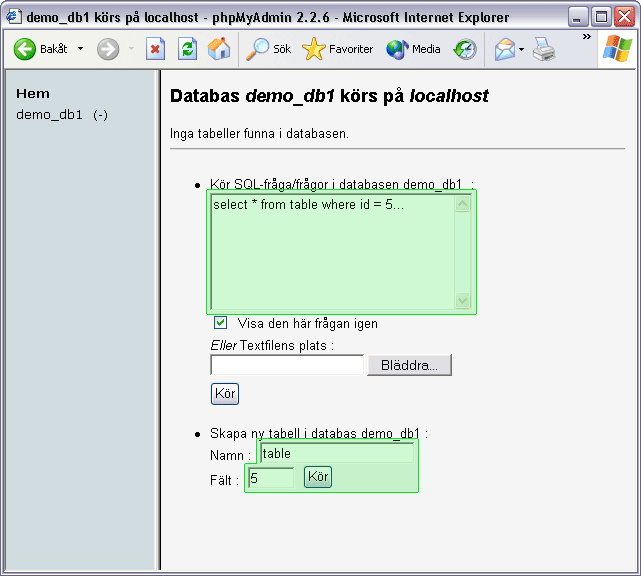The height and width of the screenshot is (576, 641).
Task: Click the Refresh page icon
Action: (187, 49)
